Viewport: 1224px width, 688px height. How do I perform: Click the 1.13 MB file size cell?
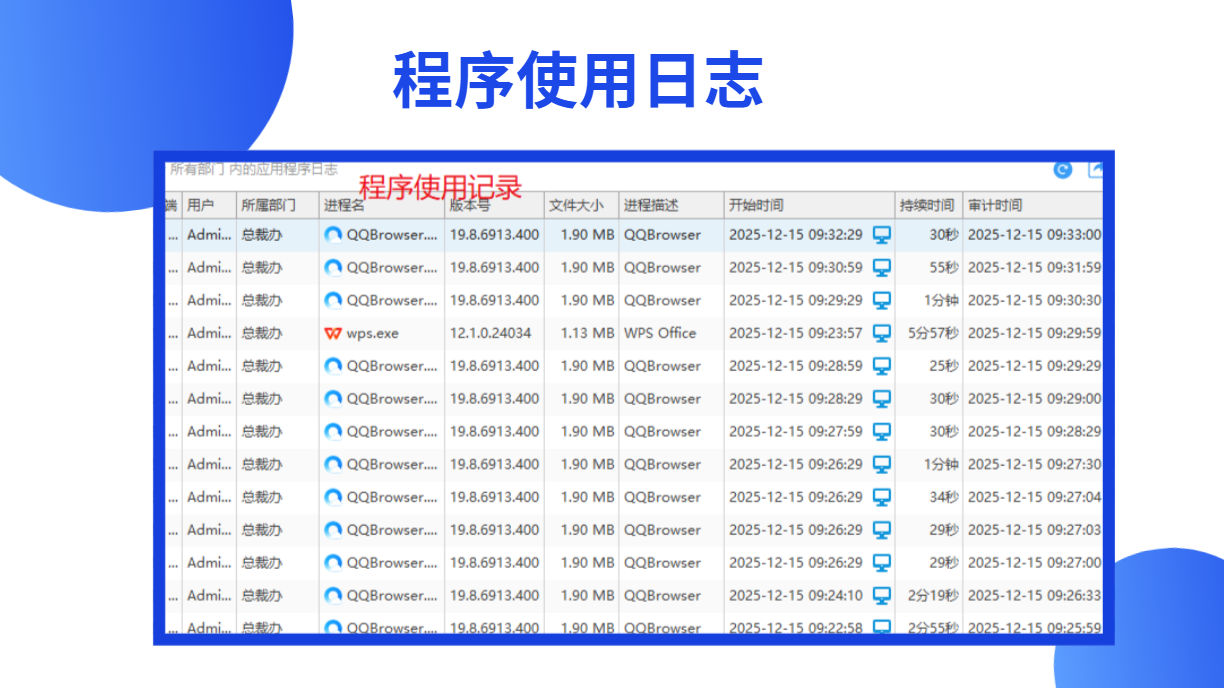(587, 333)
